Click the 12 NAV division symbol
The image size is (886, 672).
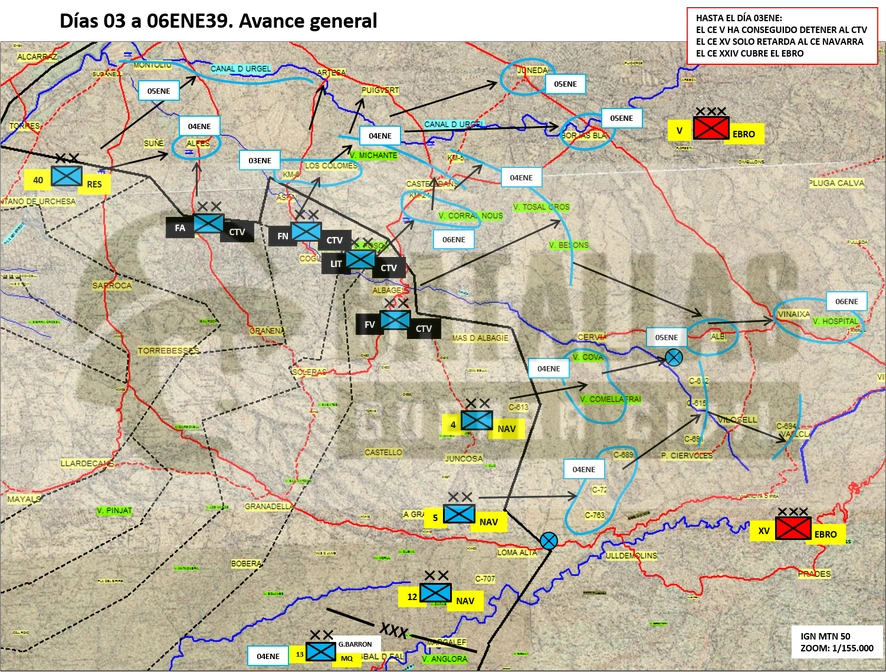(436, 593)
